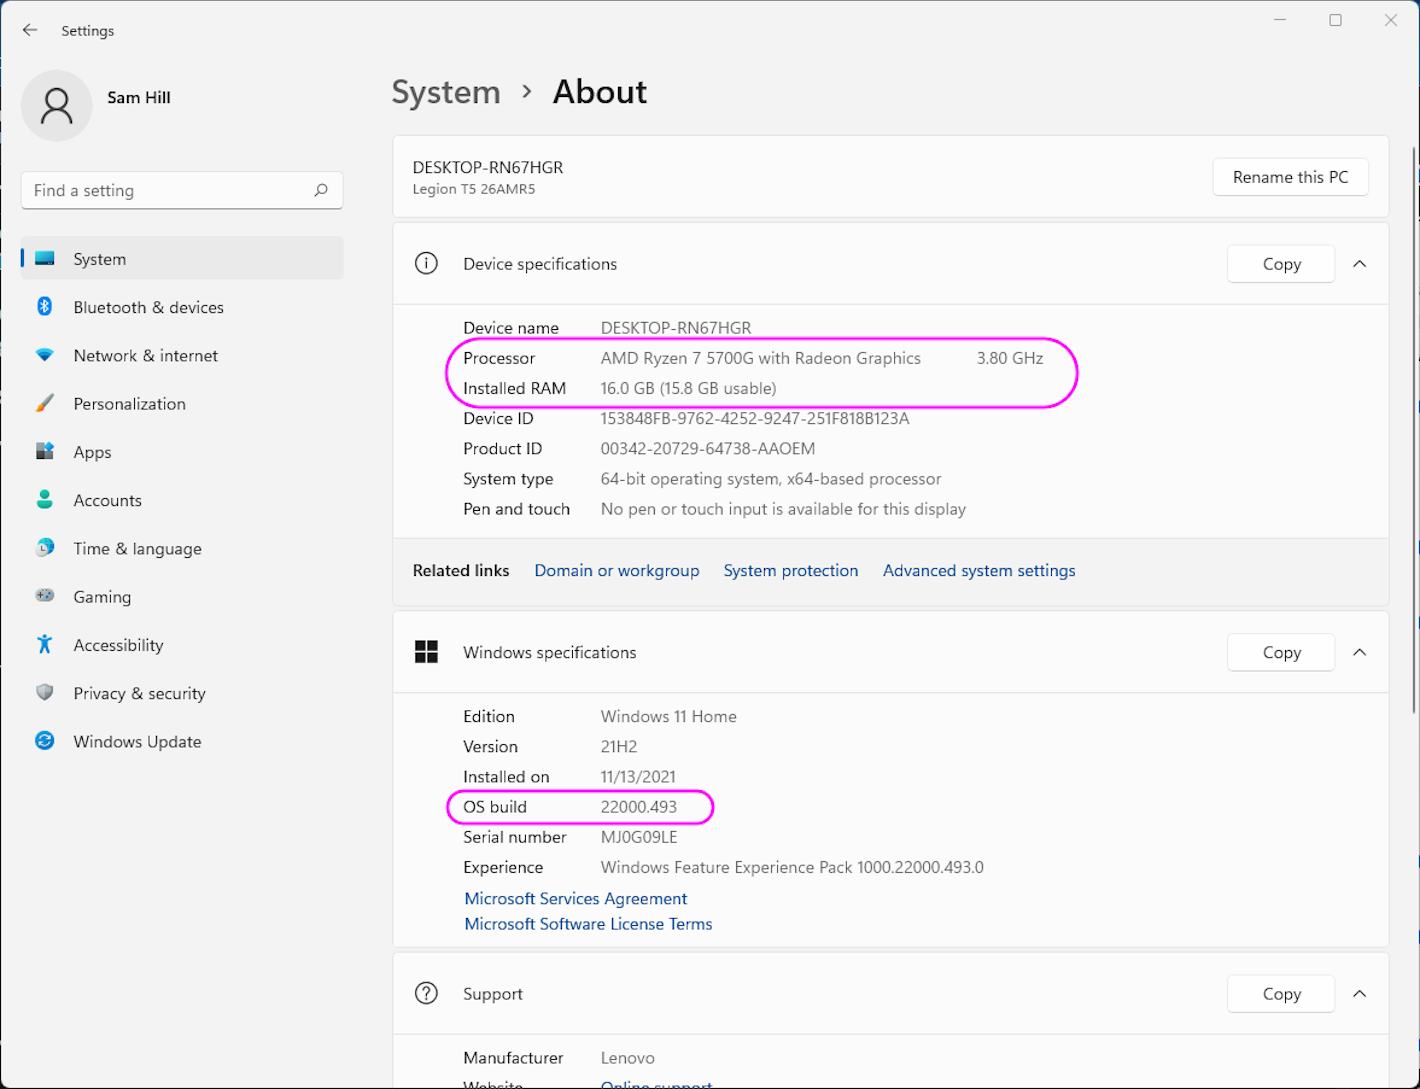
Task: Select the Network & internet icon
Action: click(x=45, y=355)
